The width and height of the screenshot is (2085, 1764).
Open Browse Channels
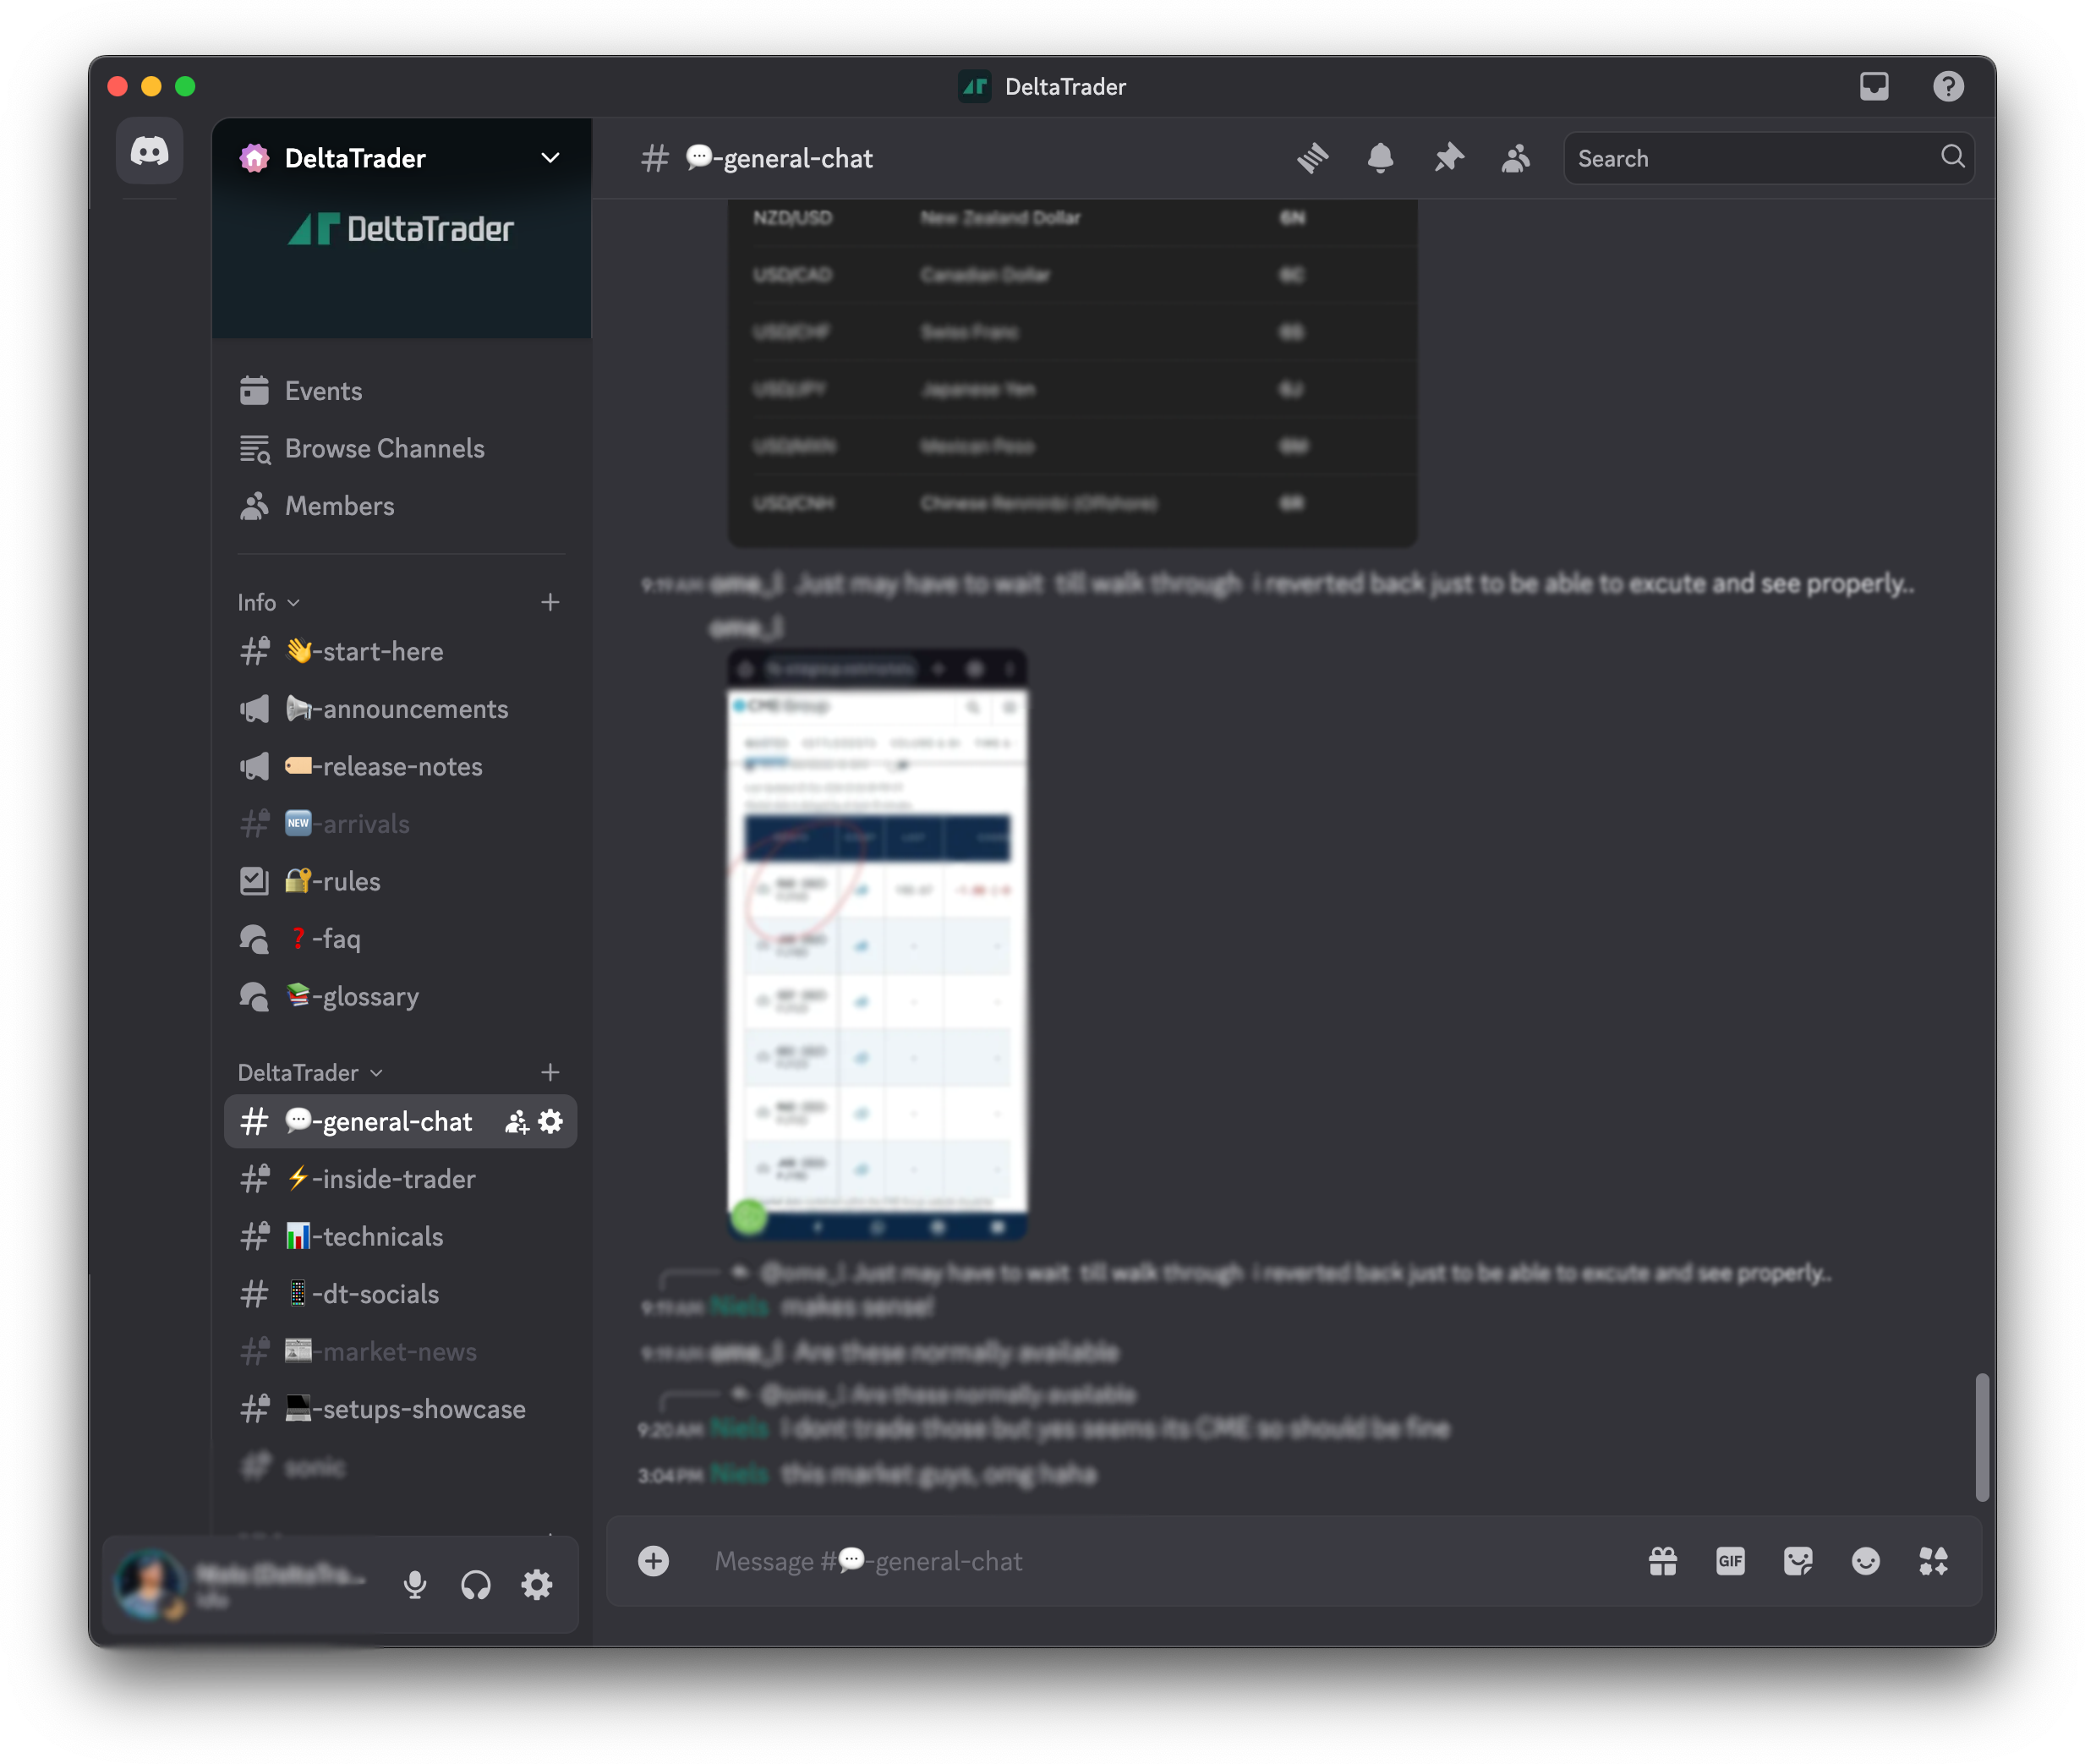point(384,448)
